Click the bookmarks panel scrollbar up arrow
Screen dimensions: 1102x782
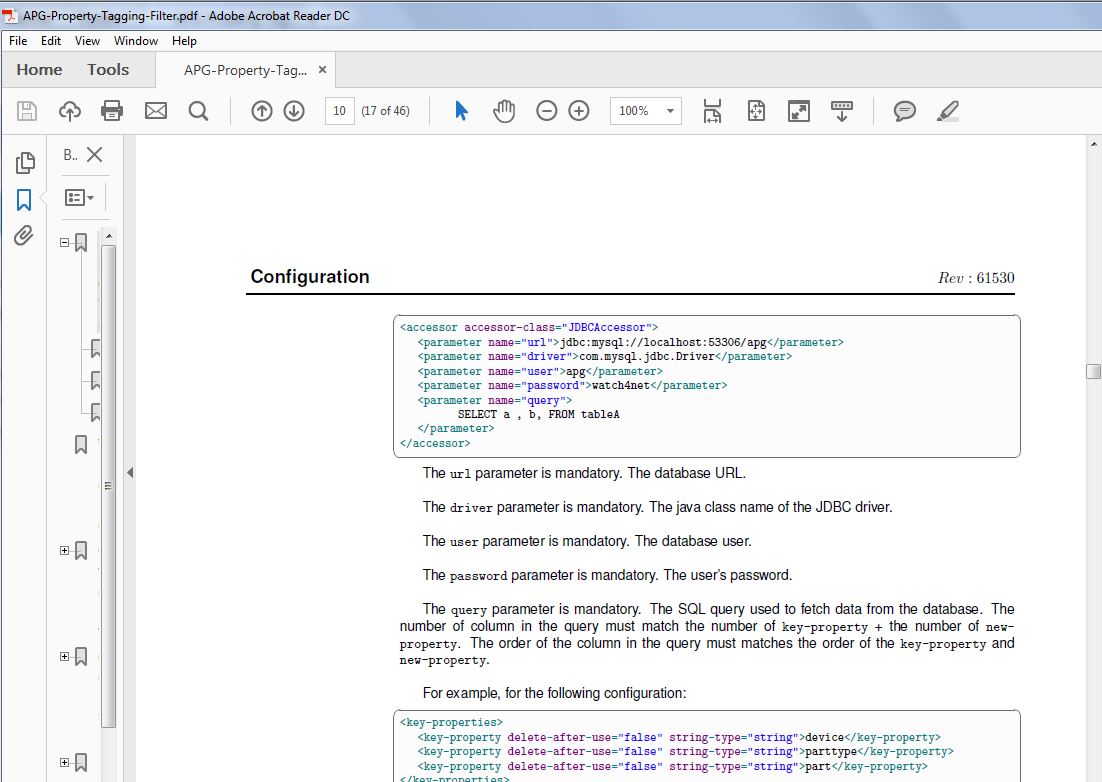[x=109, y=236]
